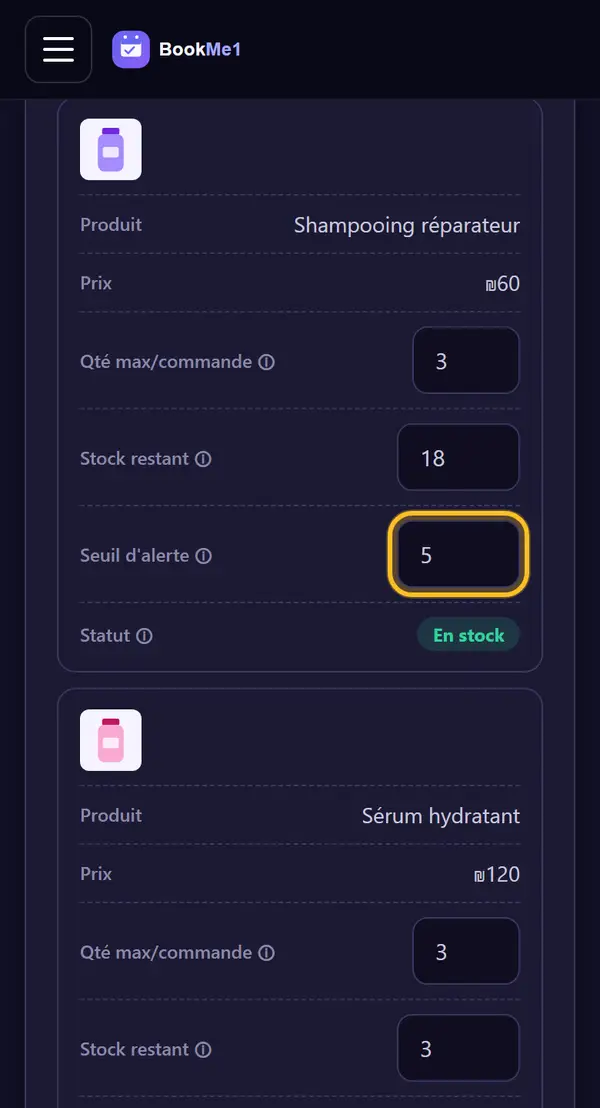Open the hamburger navigation menu
Image resolution: width=600 pixels, height=1108 pixels.
[x=58, y=49]
